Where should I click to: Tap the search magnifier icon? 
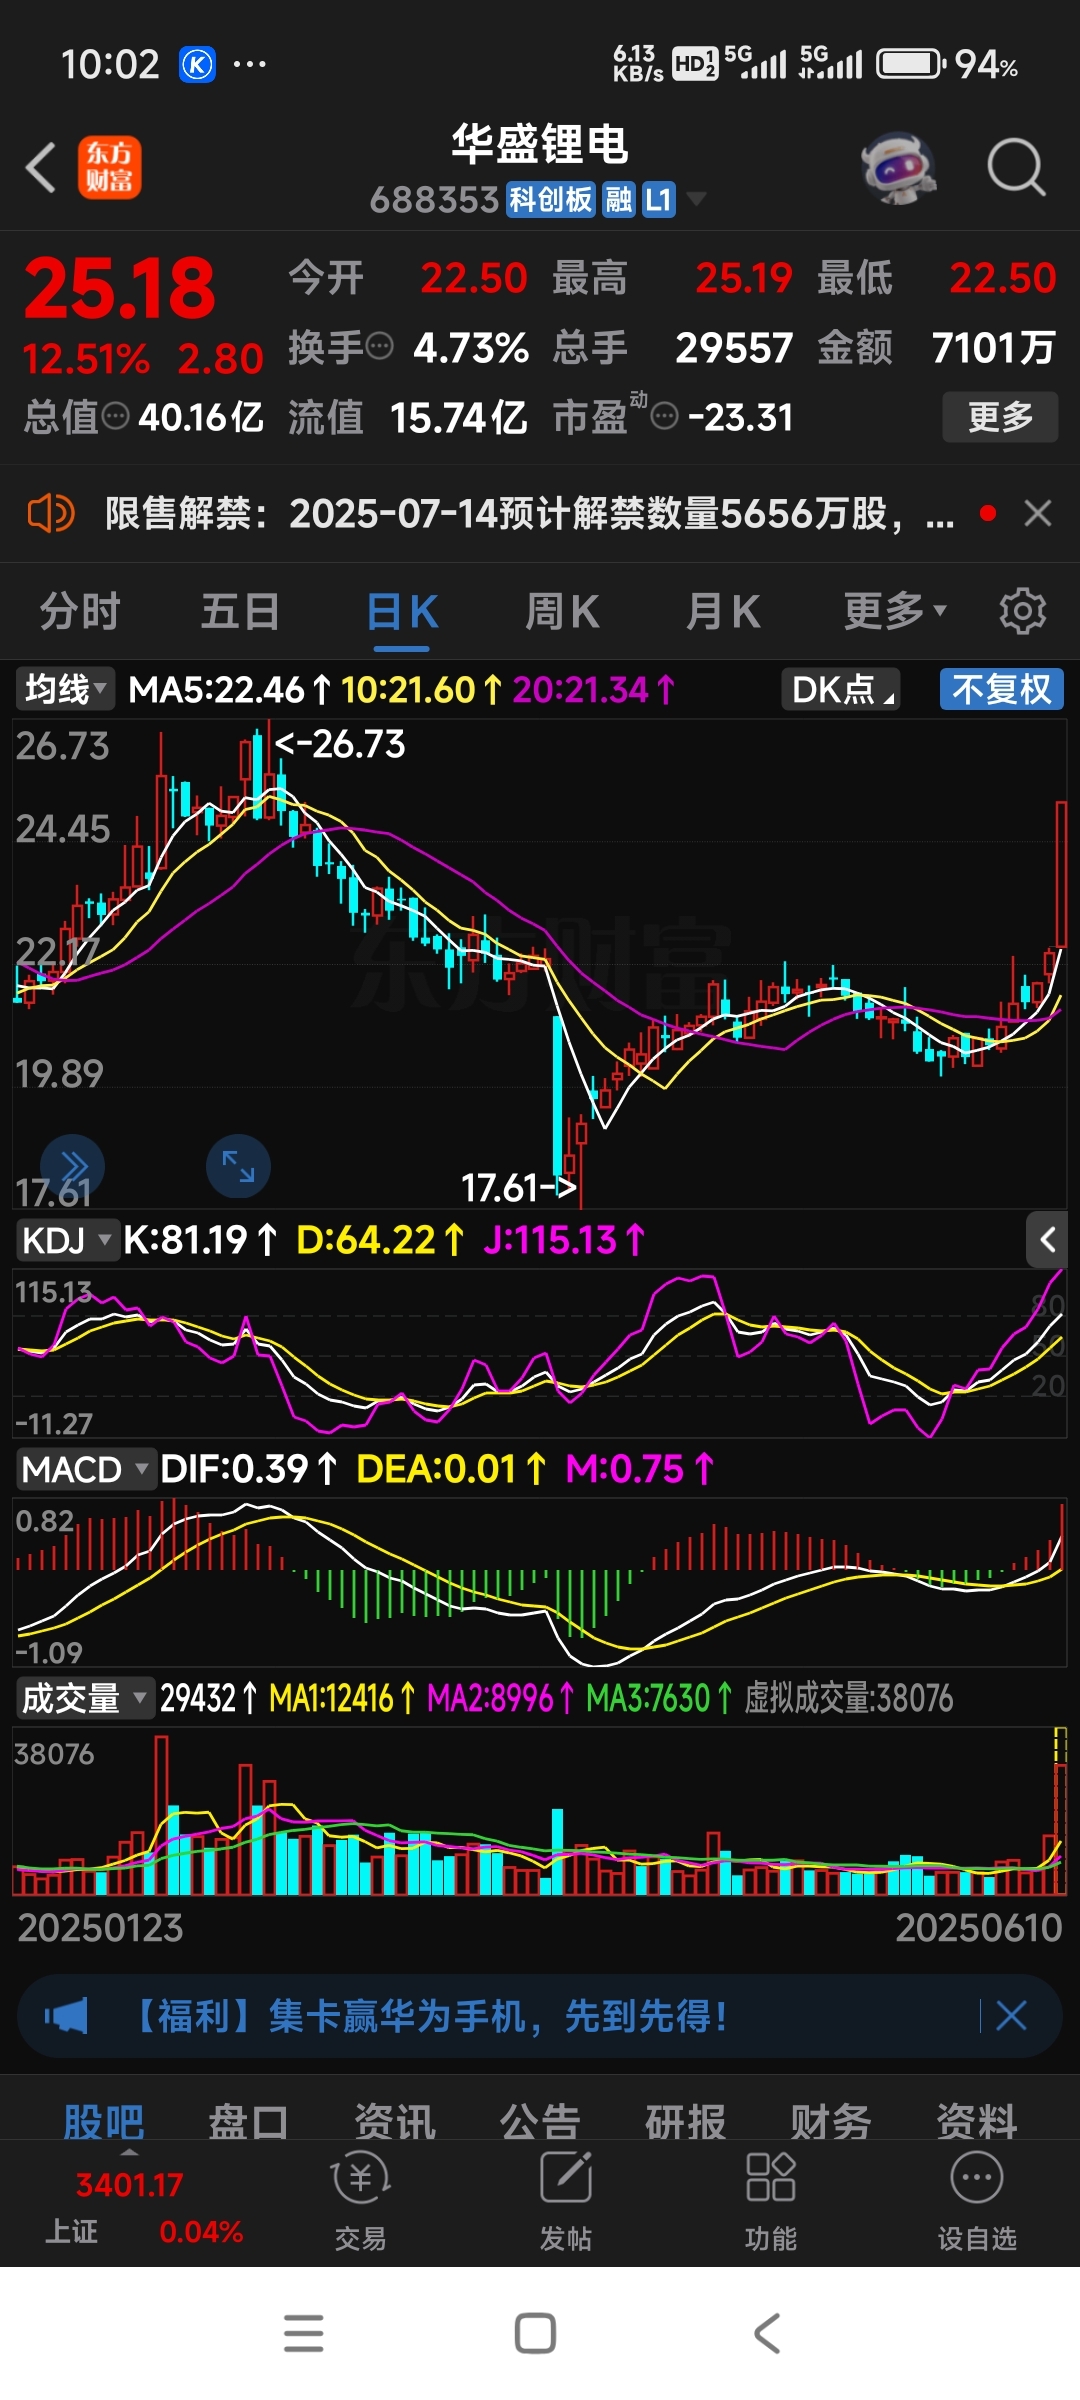pos(1016,167)
